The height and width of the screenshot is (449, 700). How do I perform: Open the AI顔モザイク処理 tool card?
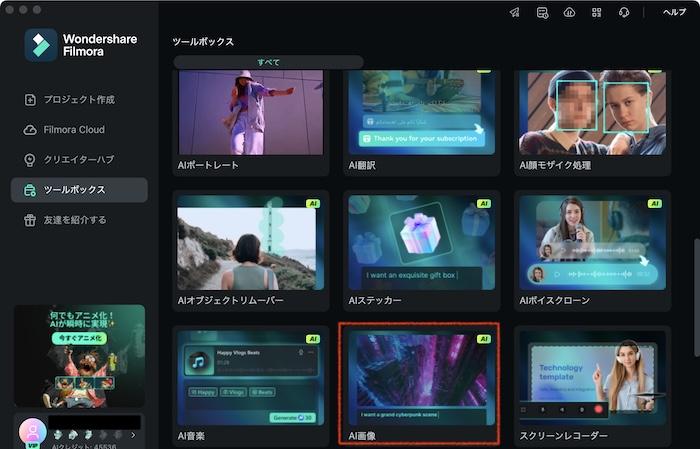592,121
